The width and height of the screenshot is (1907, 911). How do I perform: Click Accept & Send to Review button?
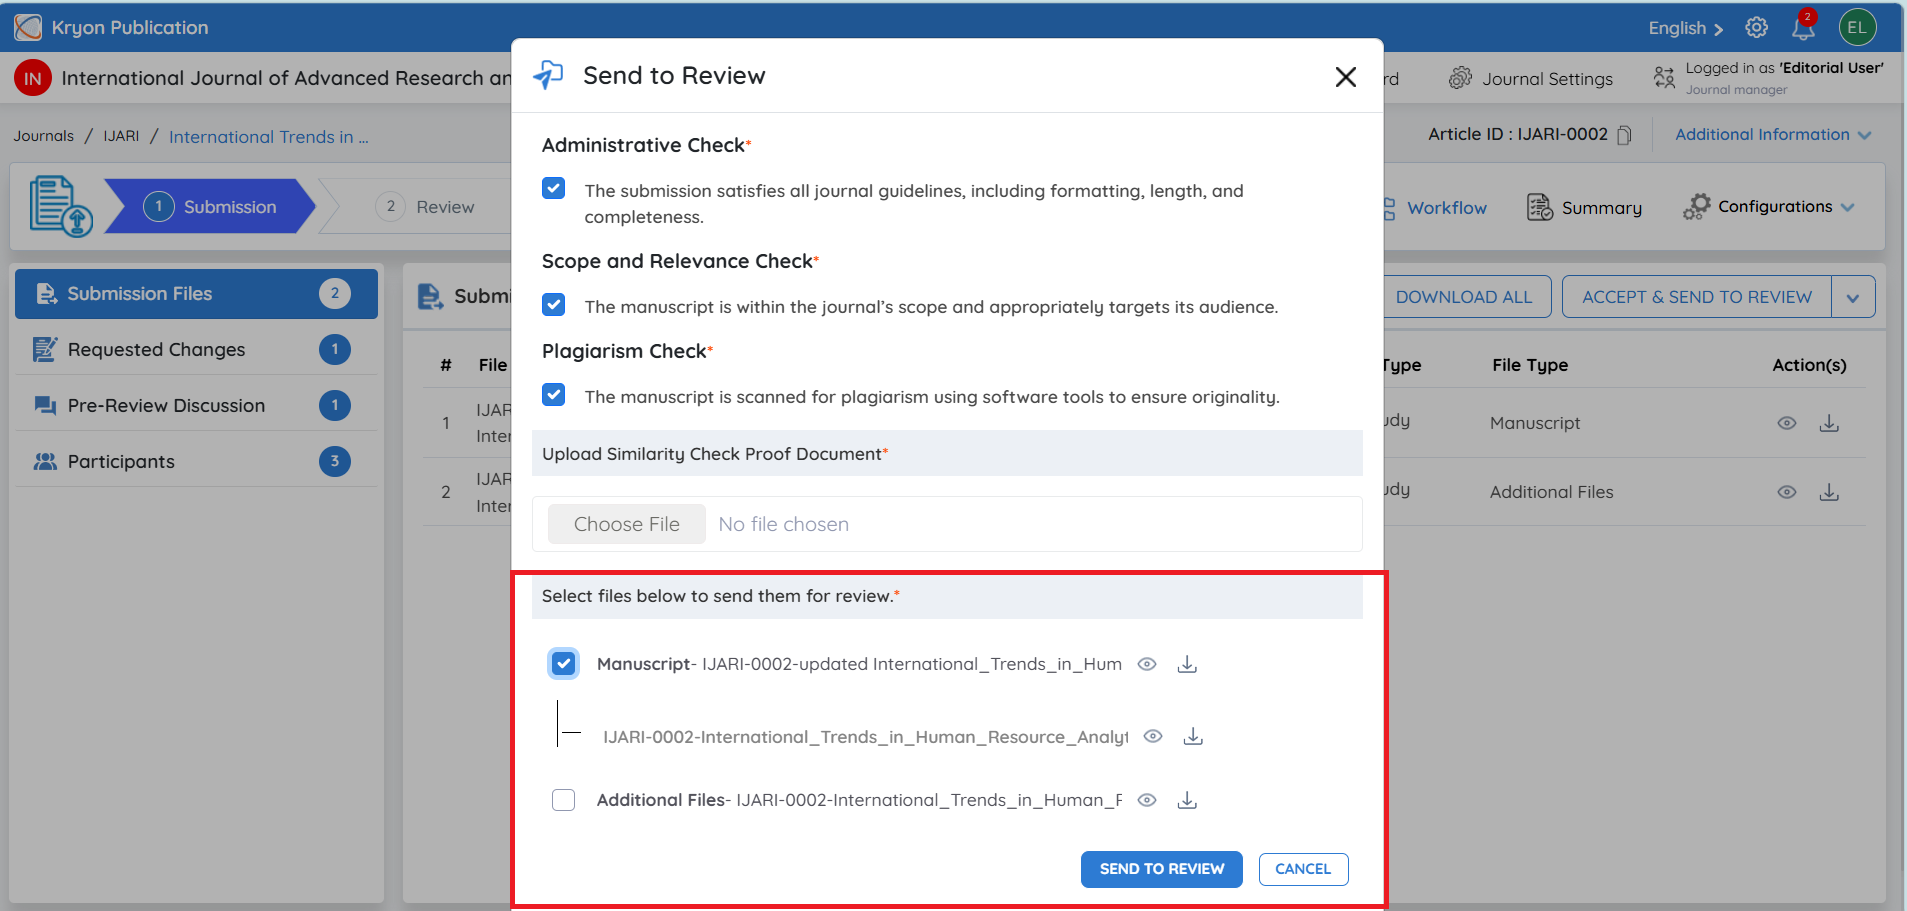pos(1696,297)
